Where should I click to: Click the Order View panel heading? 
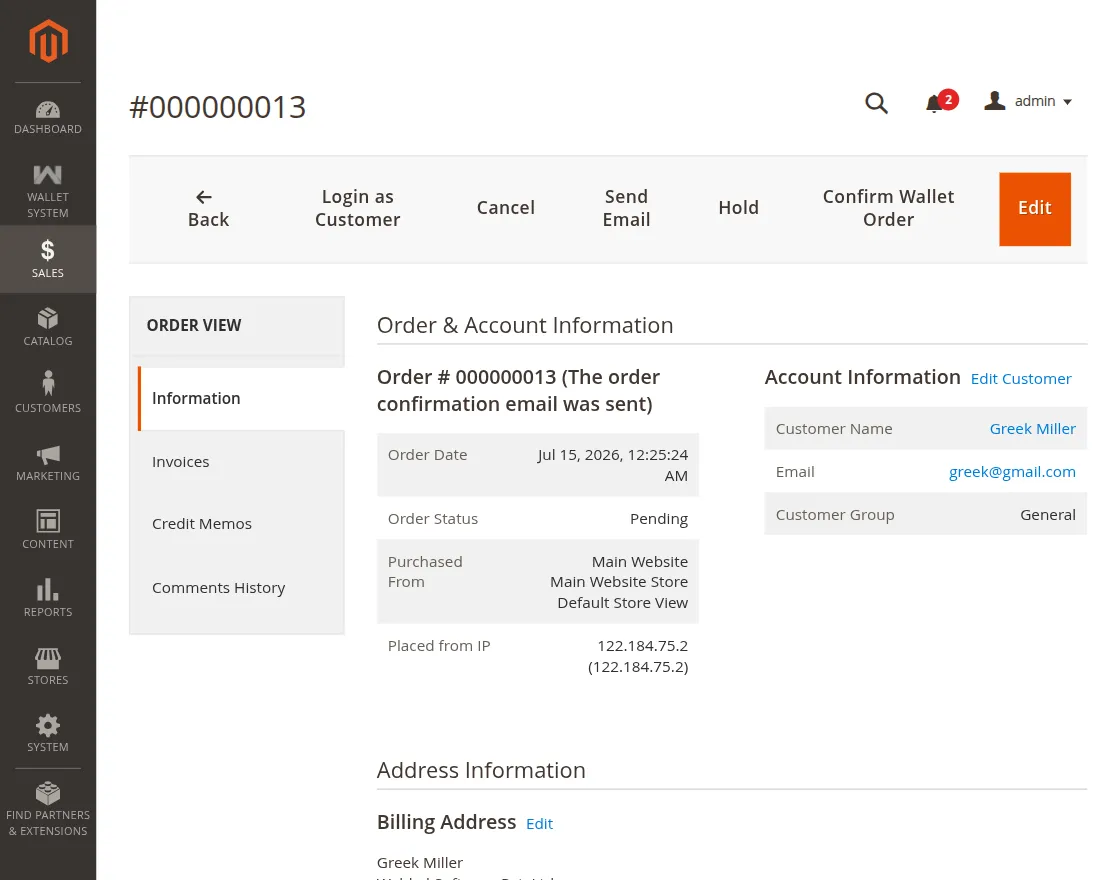[194, 326]
